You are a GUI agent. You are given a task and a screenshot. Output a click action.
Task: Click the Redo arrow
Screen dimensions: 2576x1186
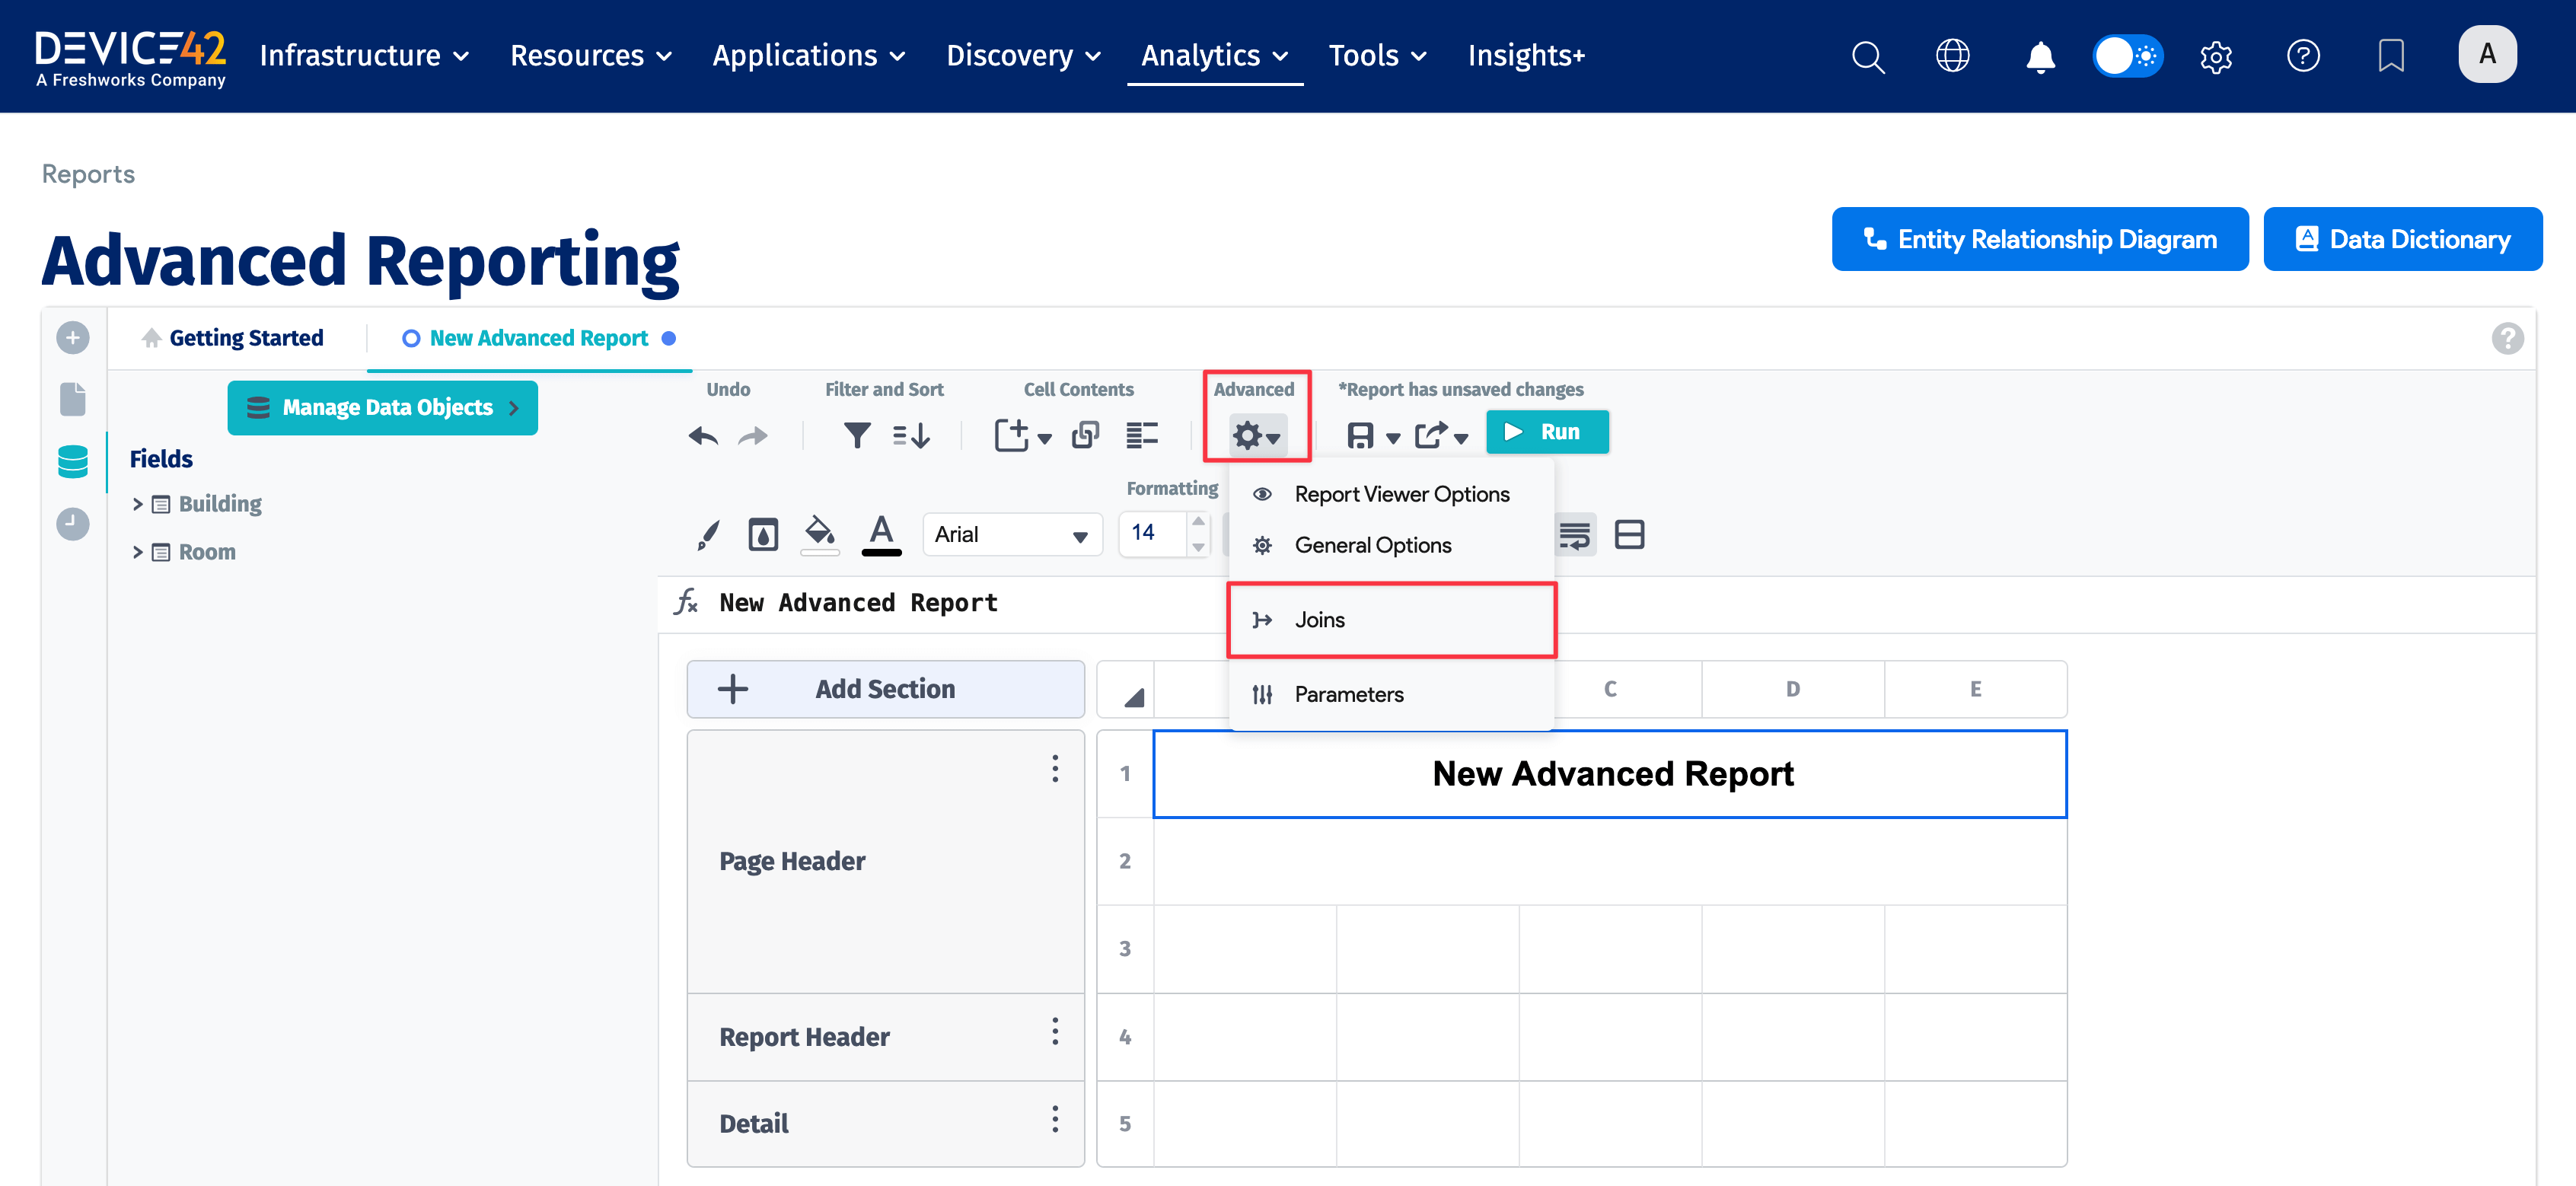[753, 435]
